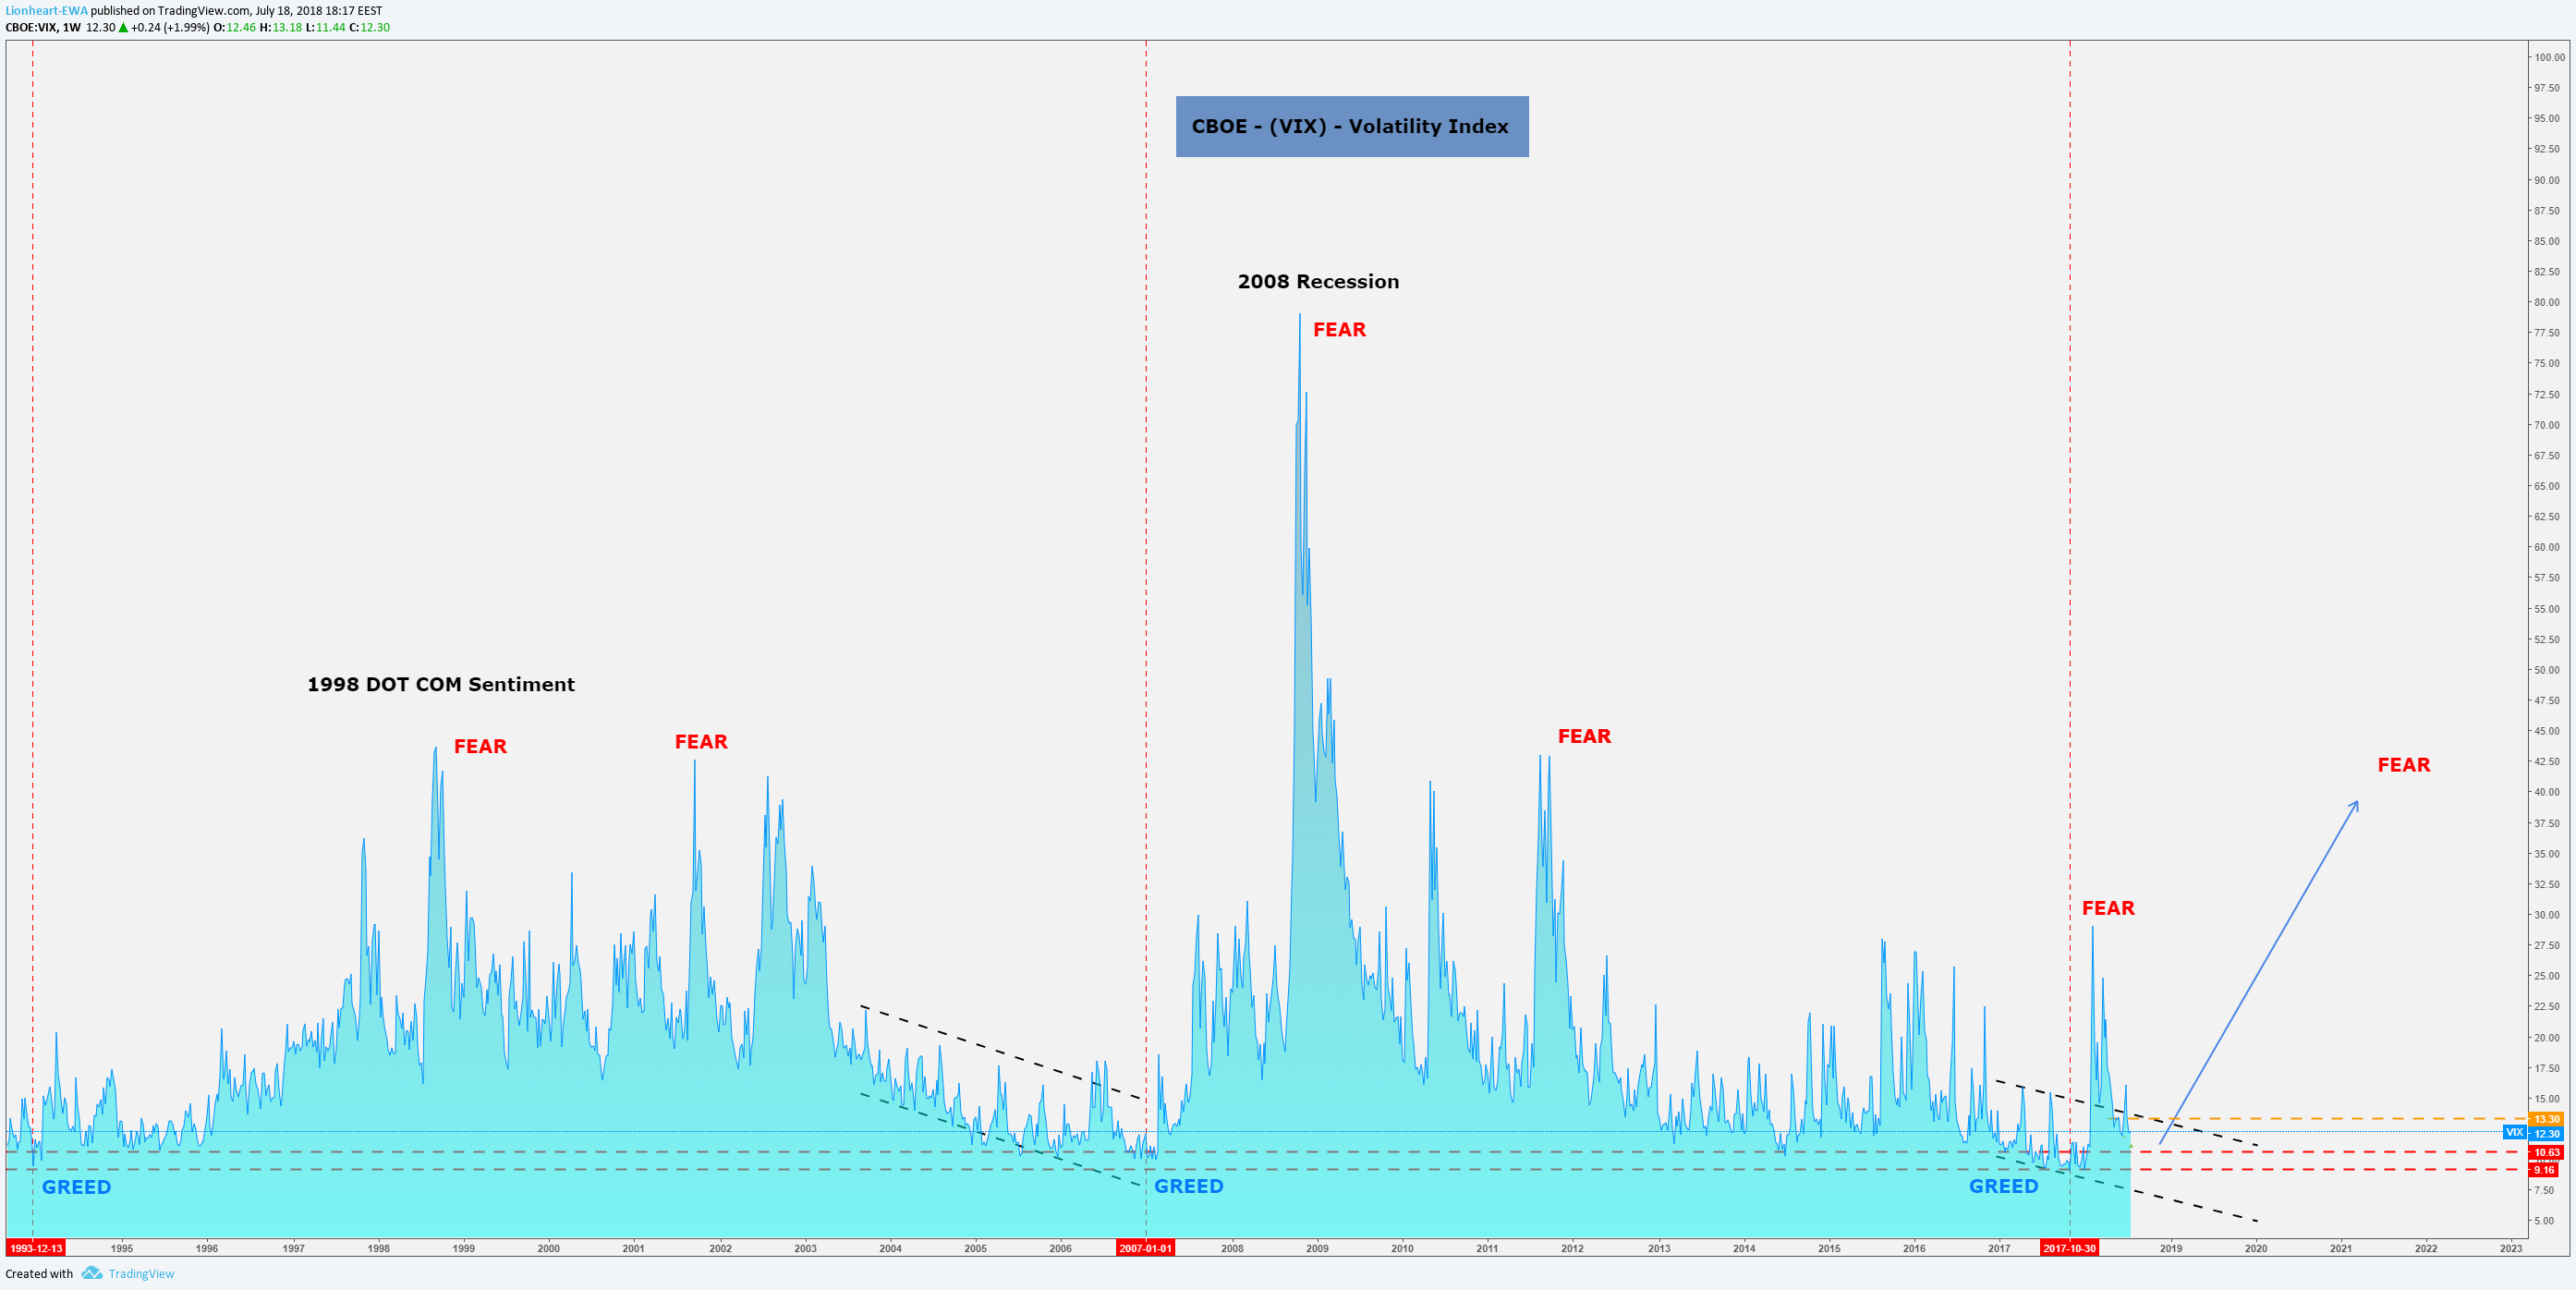Click the 30.00 level on the price axis
The width and height of the screenshot is (2576, 1290).
(2546, 914)
